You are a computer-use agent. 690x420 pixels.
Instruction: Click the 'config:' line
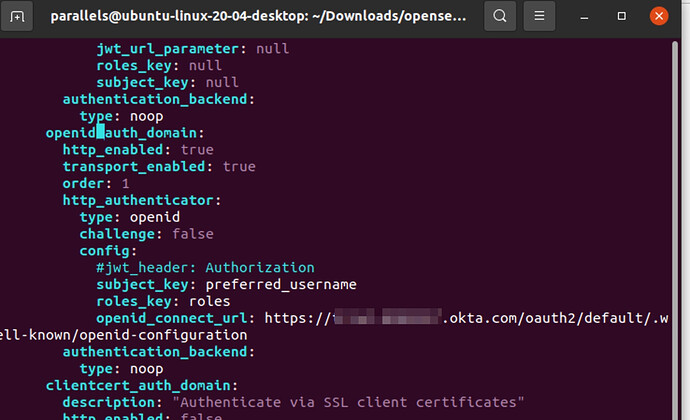pyautogui.click(x=108, y=251)
